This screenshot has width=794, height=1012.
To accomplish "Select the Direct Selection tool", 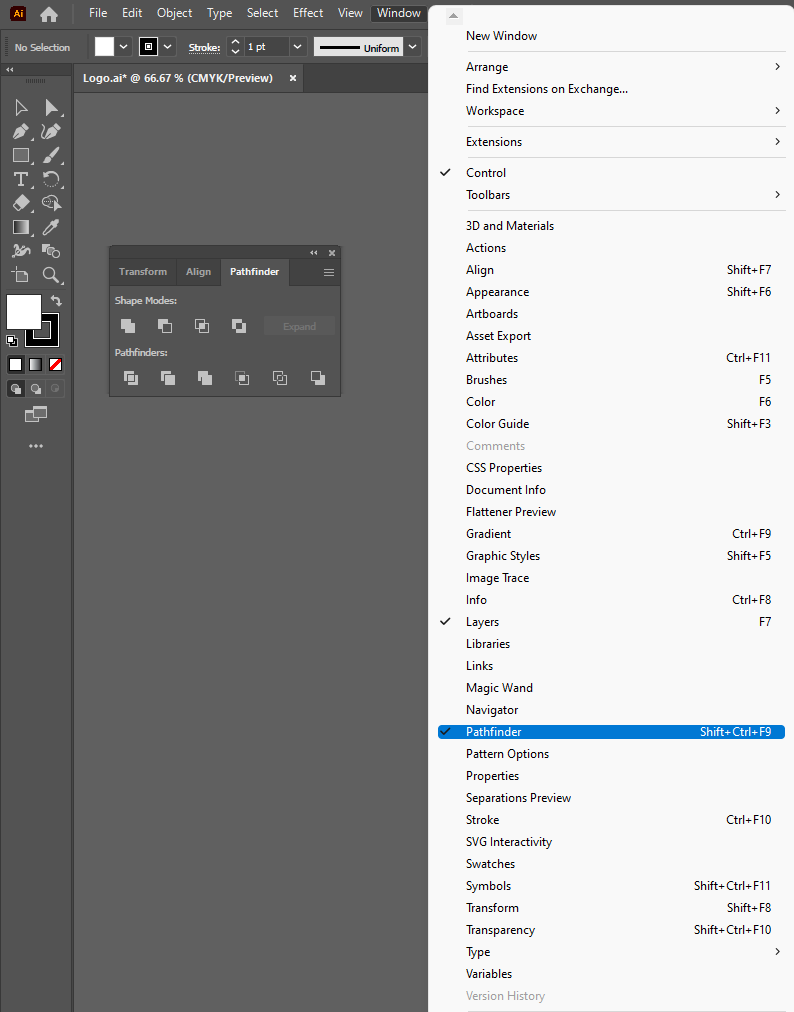I will pyautogui.click(x=51, y=107).
